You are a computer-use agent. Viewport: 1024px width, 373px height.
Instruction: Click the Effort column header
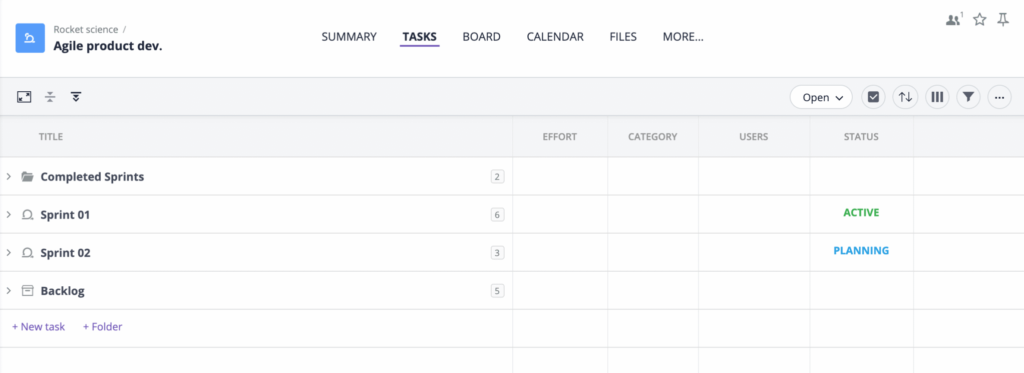point(560,137)
